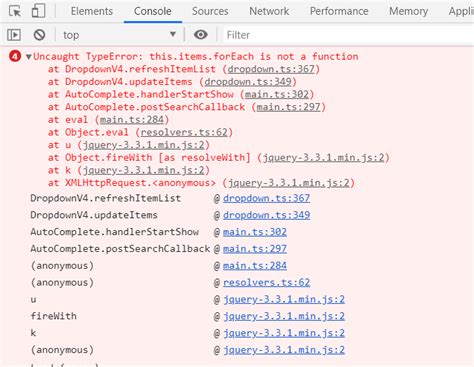
Task: Toggle the device toolbar icon
Action: click(38, 11)
